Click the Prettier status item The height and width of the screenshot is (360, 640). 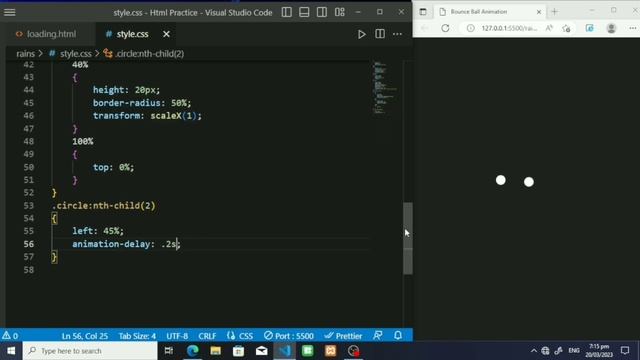tap(343, 336)
